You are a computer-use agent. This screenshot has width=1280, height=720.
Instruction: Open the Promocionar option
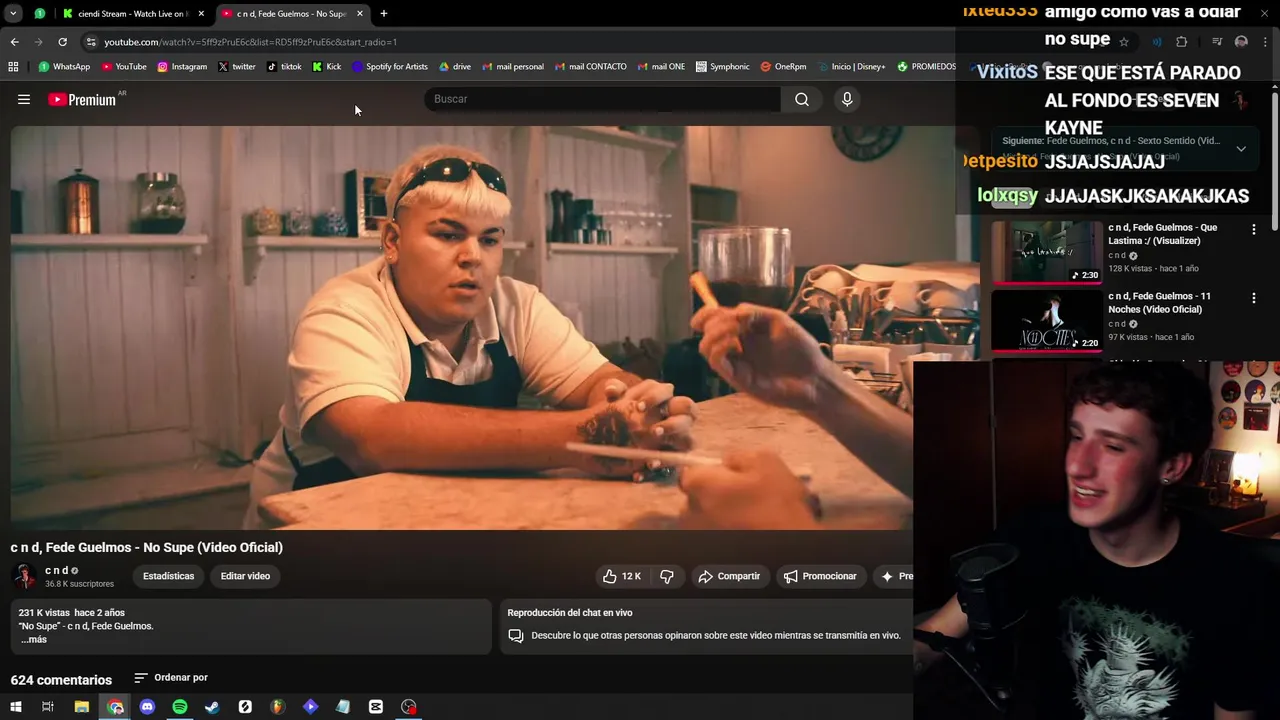tap(820, 576)
